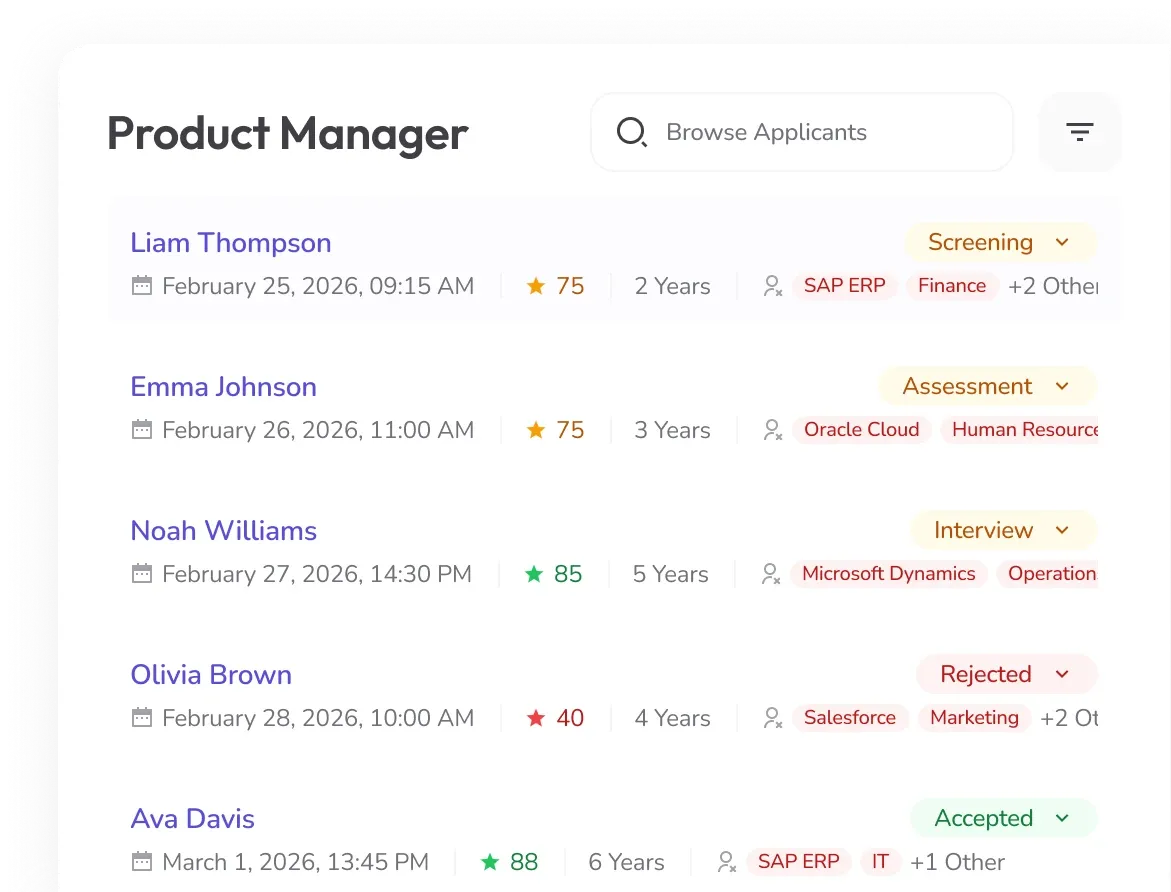Click the red star beside score 40
The height and width of the screenshot is (892, 1171).
(535, 718)
